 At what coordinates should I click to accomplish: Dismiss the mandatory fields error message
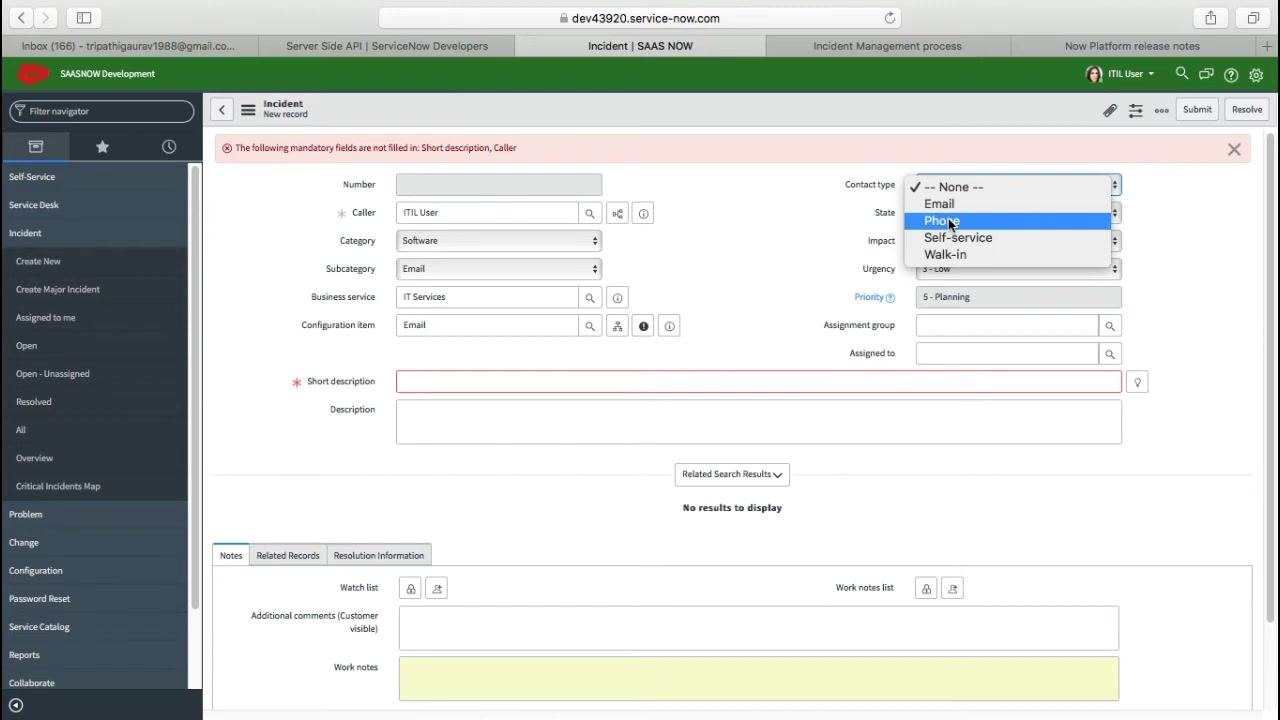pyautogui.click(x=1234, y=149)
